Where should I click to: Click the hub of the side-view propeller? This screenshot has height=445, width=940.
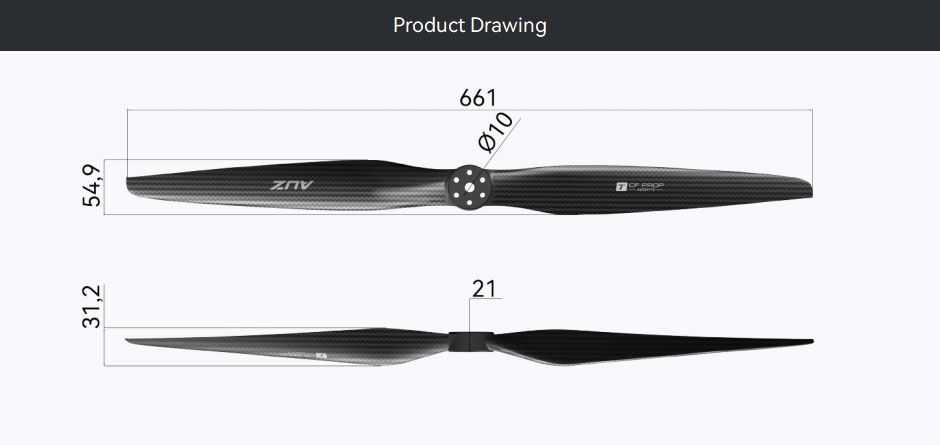click(470, 341)
